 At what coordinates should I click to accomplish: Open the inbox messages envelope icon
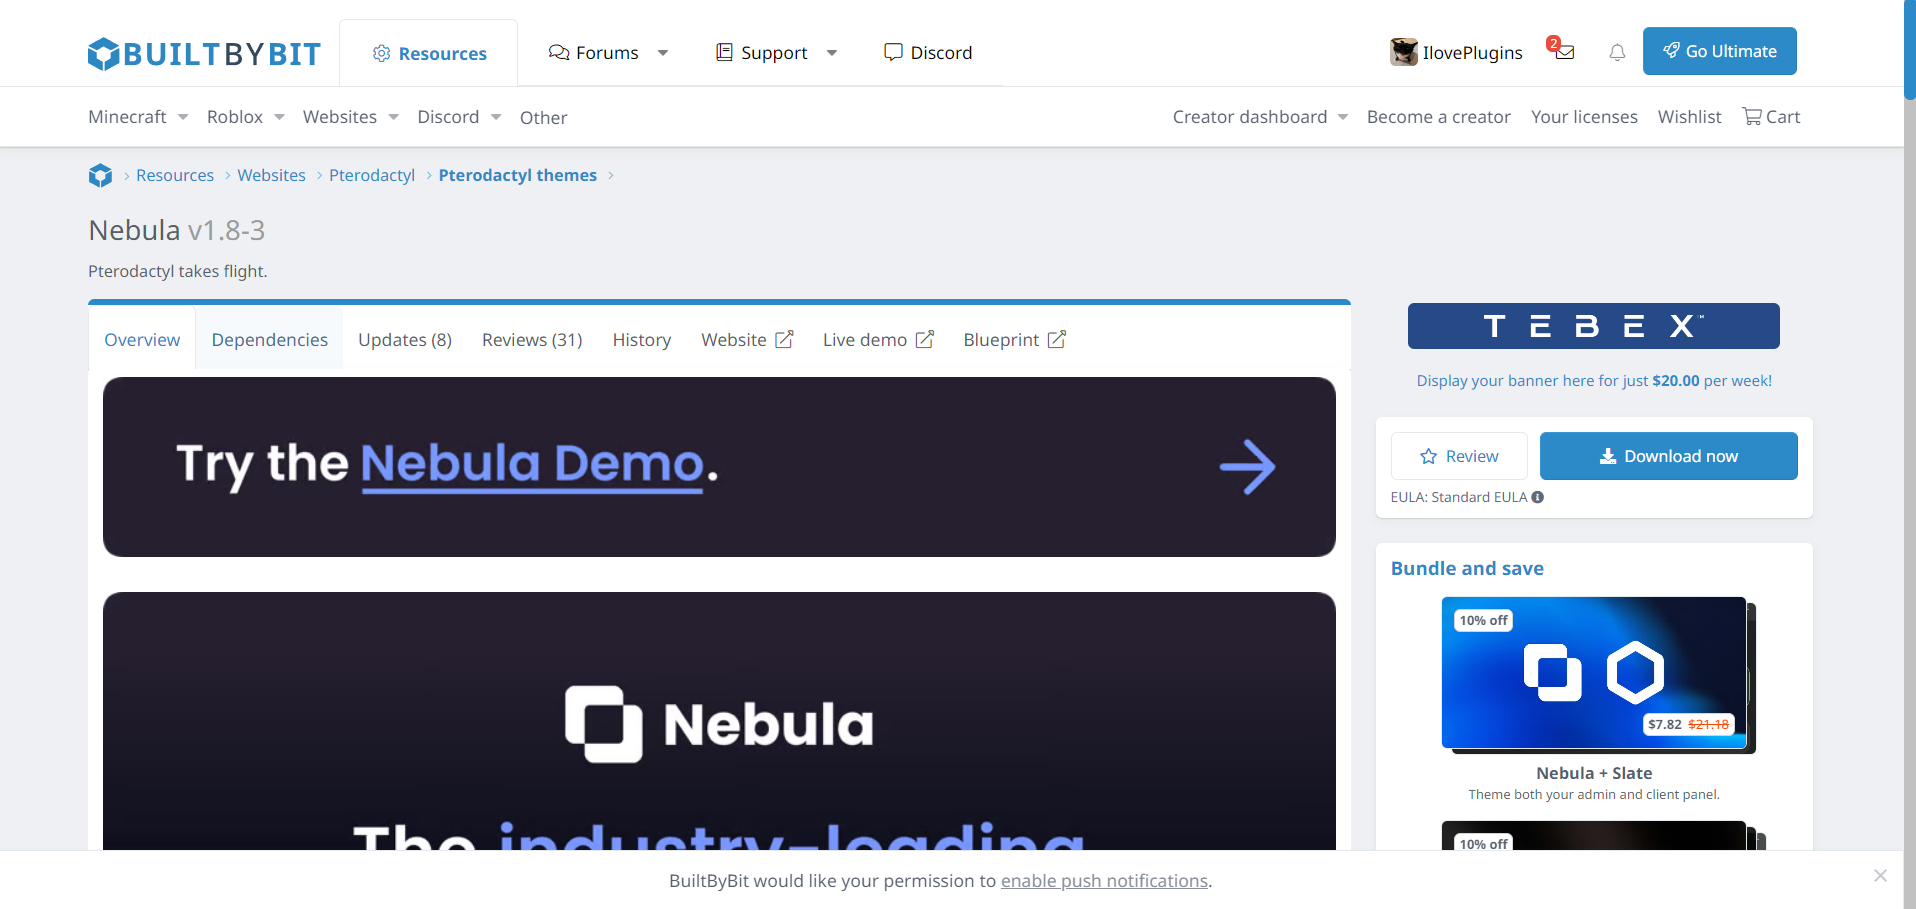click(x=1564, y=52)
